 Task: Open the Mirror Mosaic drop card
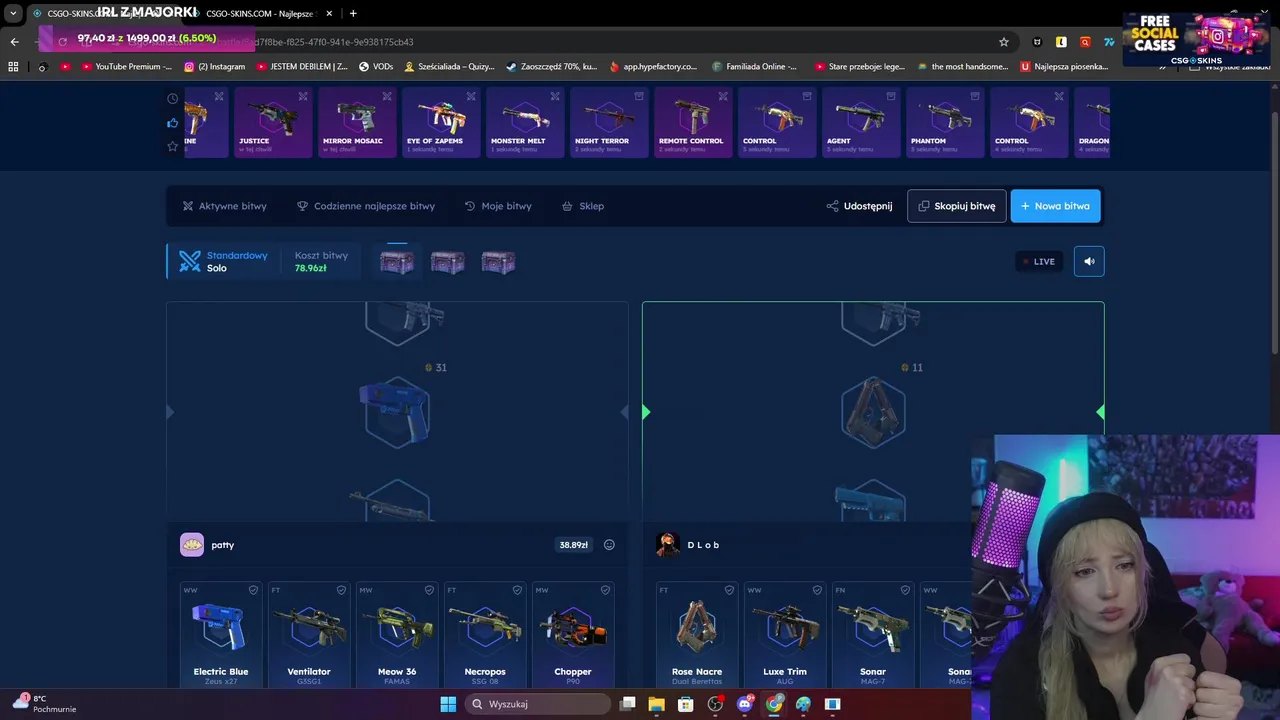pos(357,122)
